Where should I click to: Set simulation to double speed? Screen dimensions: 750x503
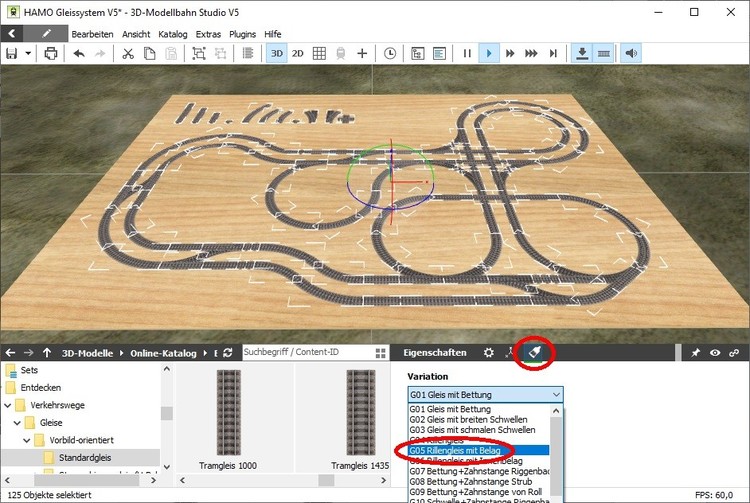tap(510, 54)
